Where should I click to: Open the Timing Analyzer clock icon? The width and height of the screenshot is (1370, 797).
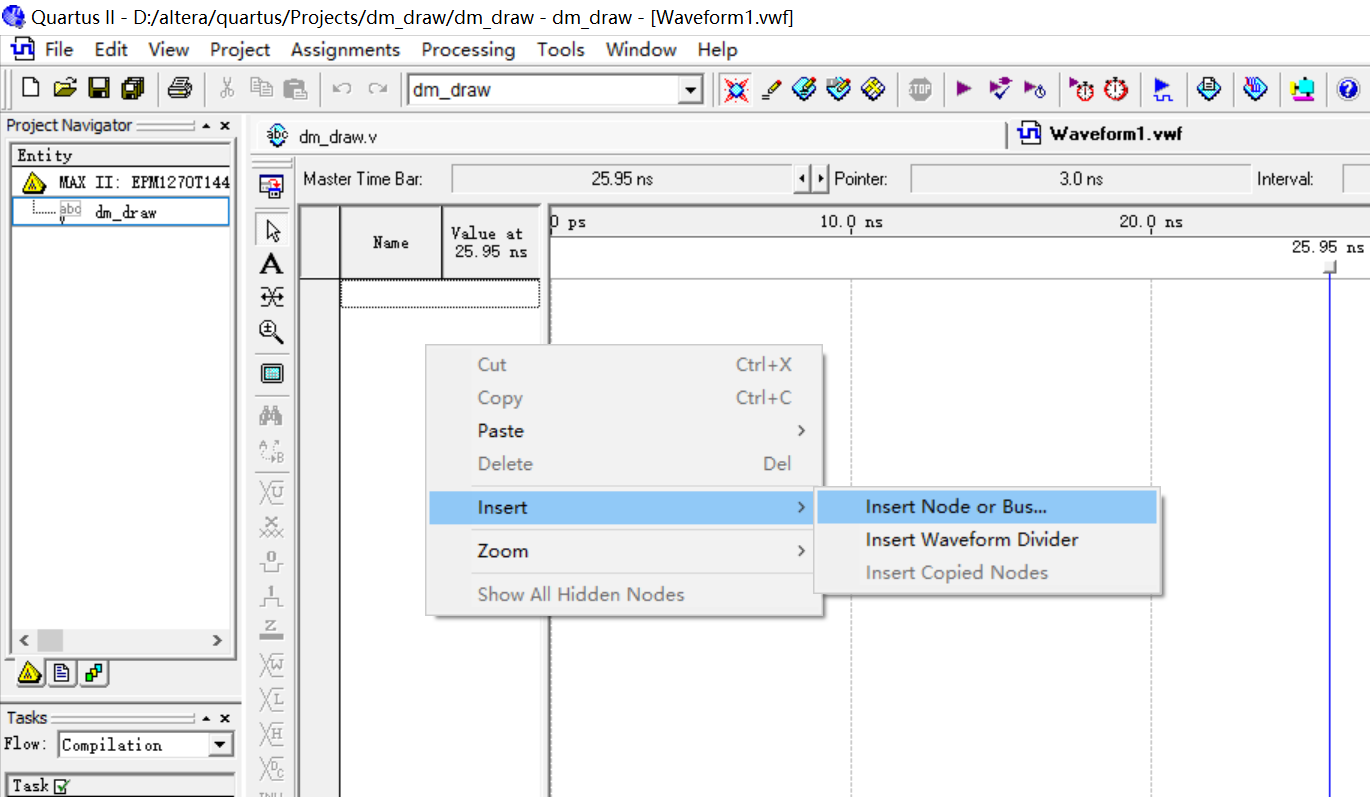click(x=1116, y=89)
